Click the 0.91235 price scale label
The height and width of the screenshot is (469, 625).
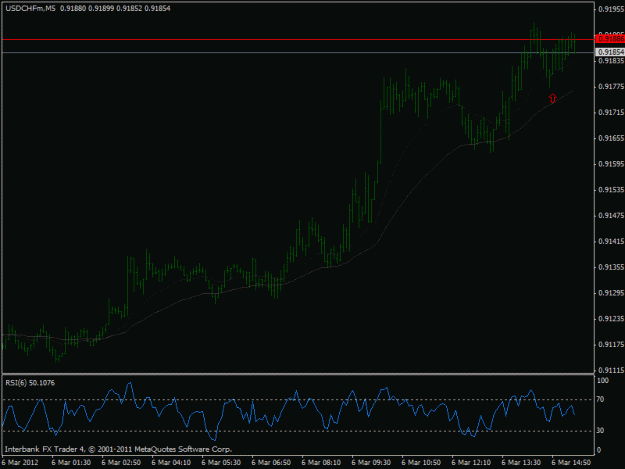point(611,319)
